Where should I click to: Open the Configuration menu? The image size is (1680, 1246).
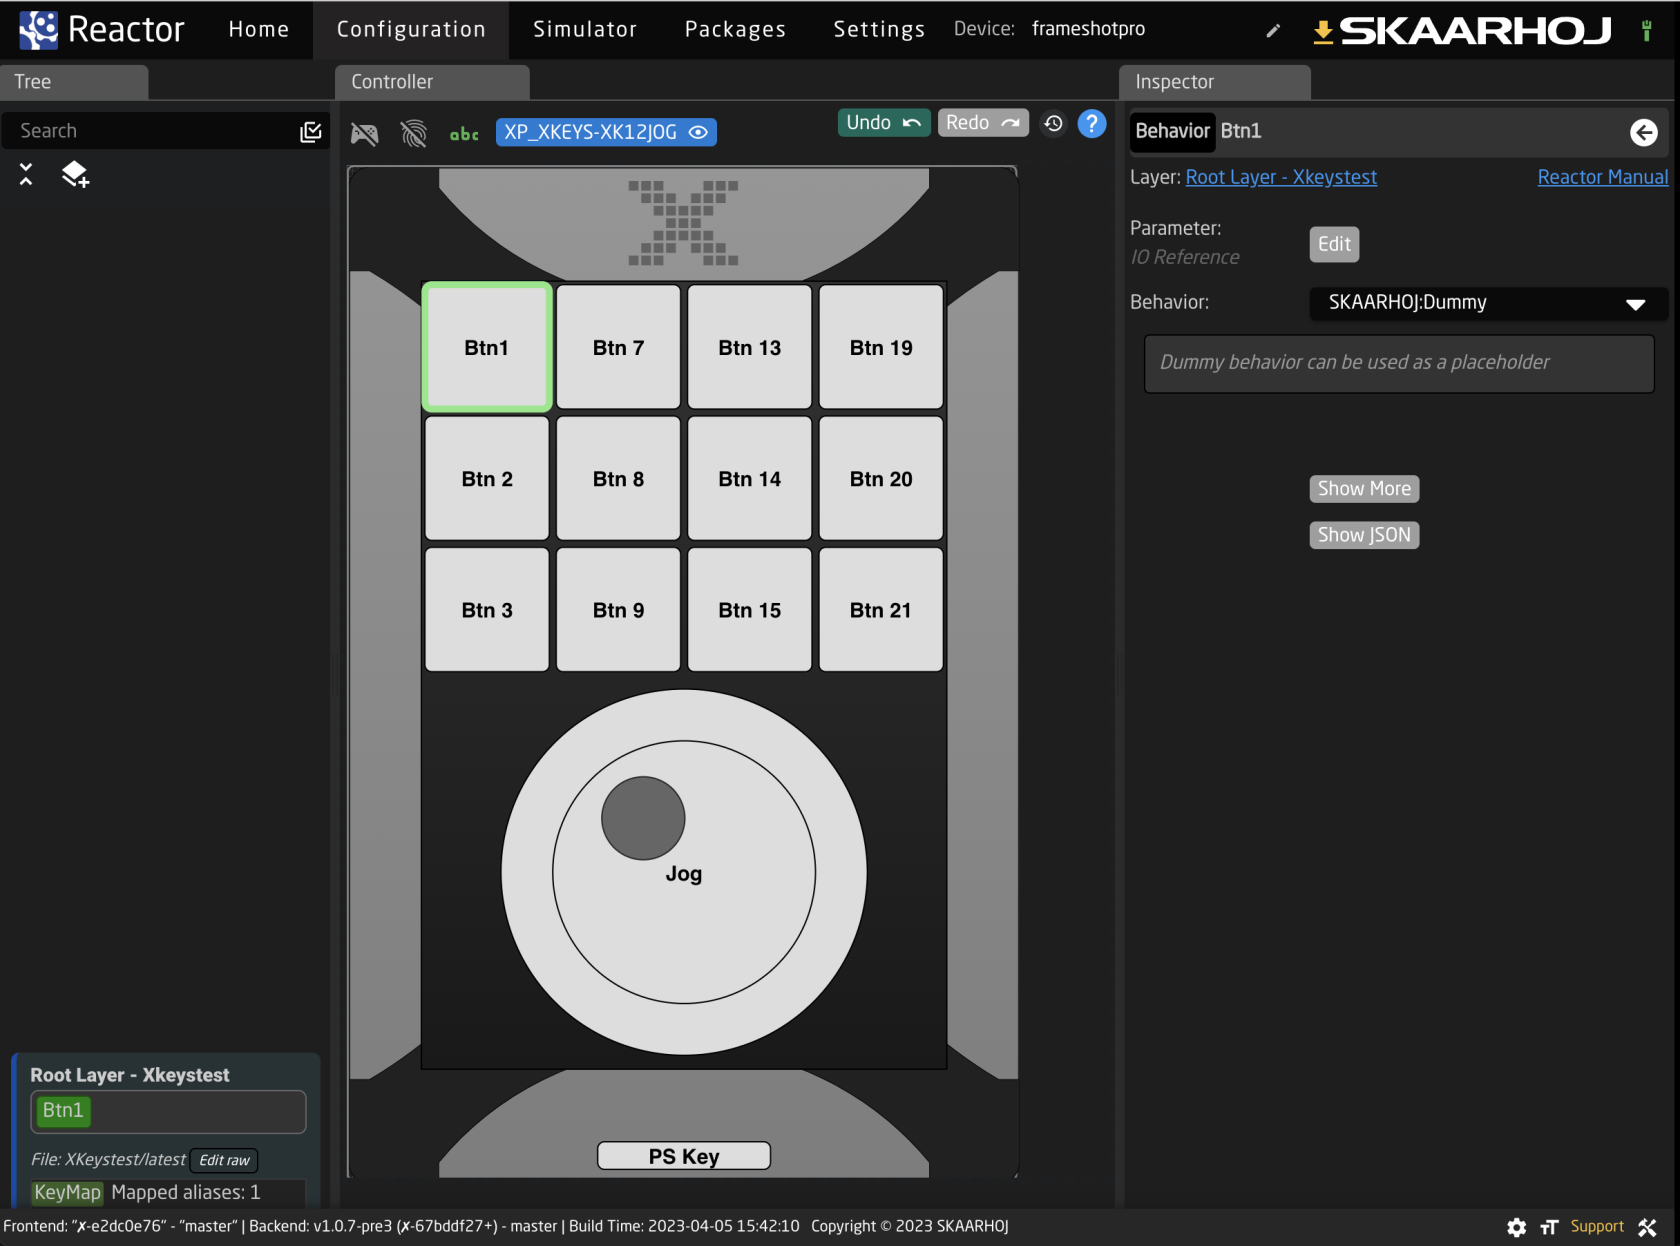pos(411,29)
